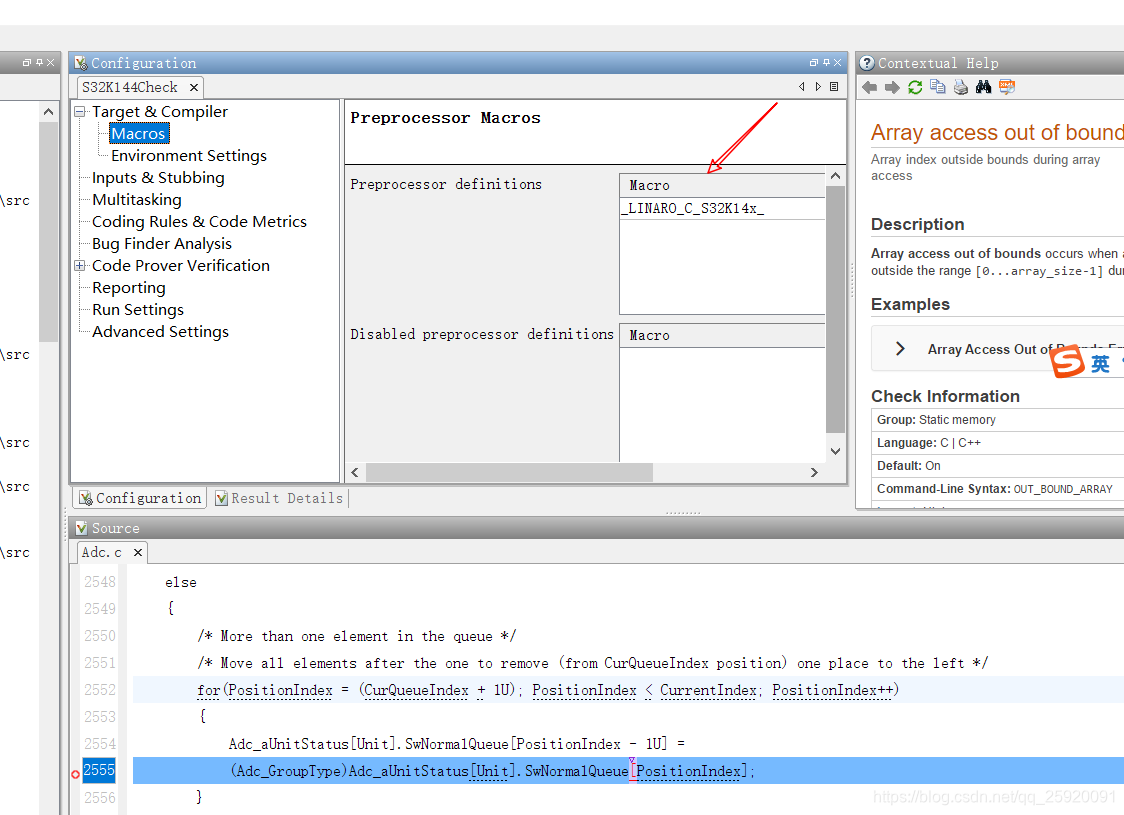This screenshot has height=815, width=1124.
Task: Print the Contextual Help page
Action: click(x=961, y=87)
